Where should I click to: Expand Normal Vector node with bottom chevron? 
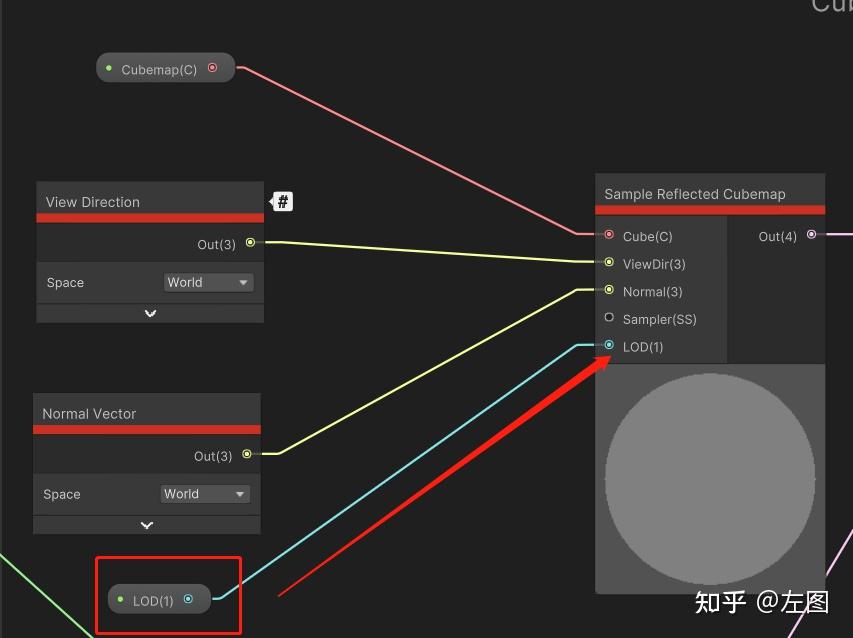tap(146, 525)
